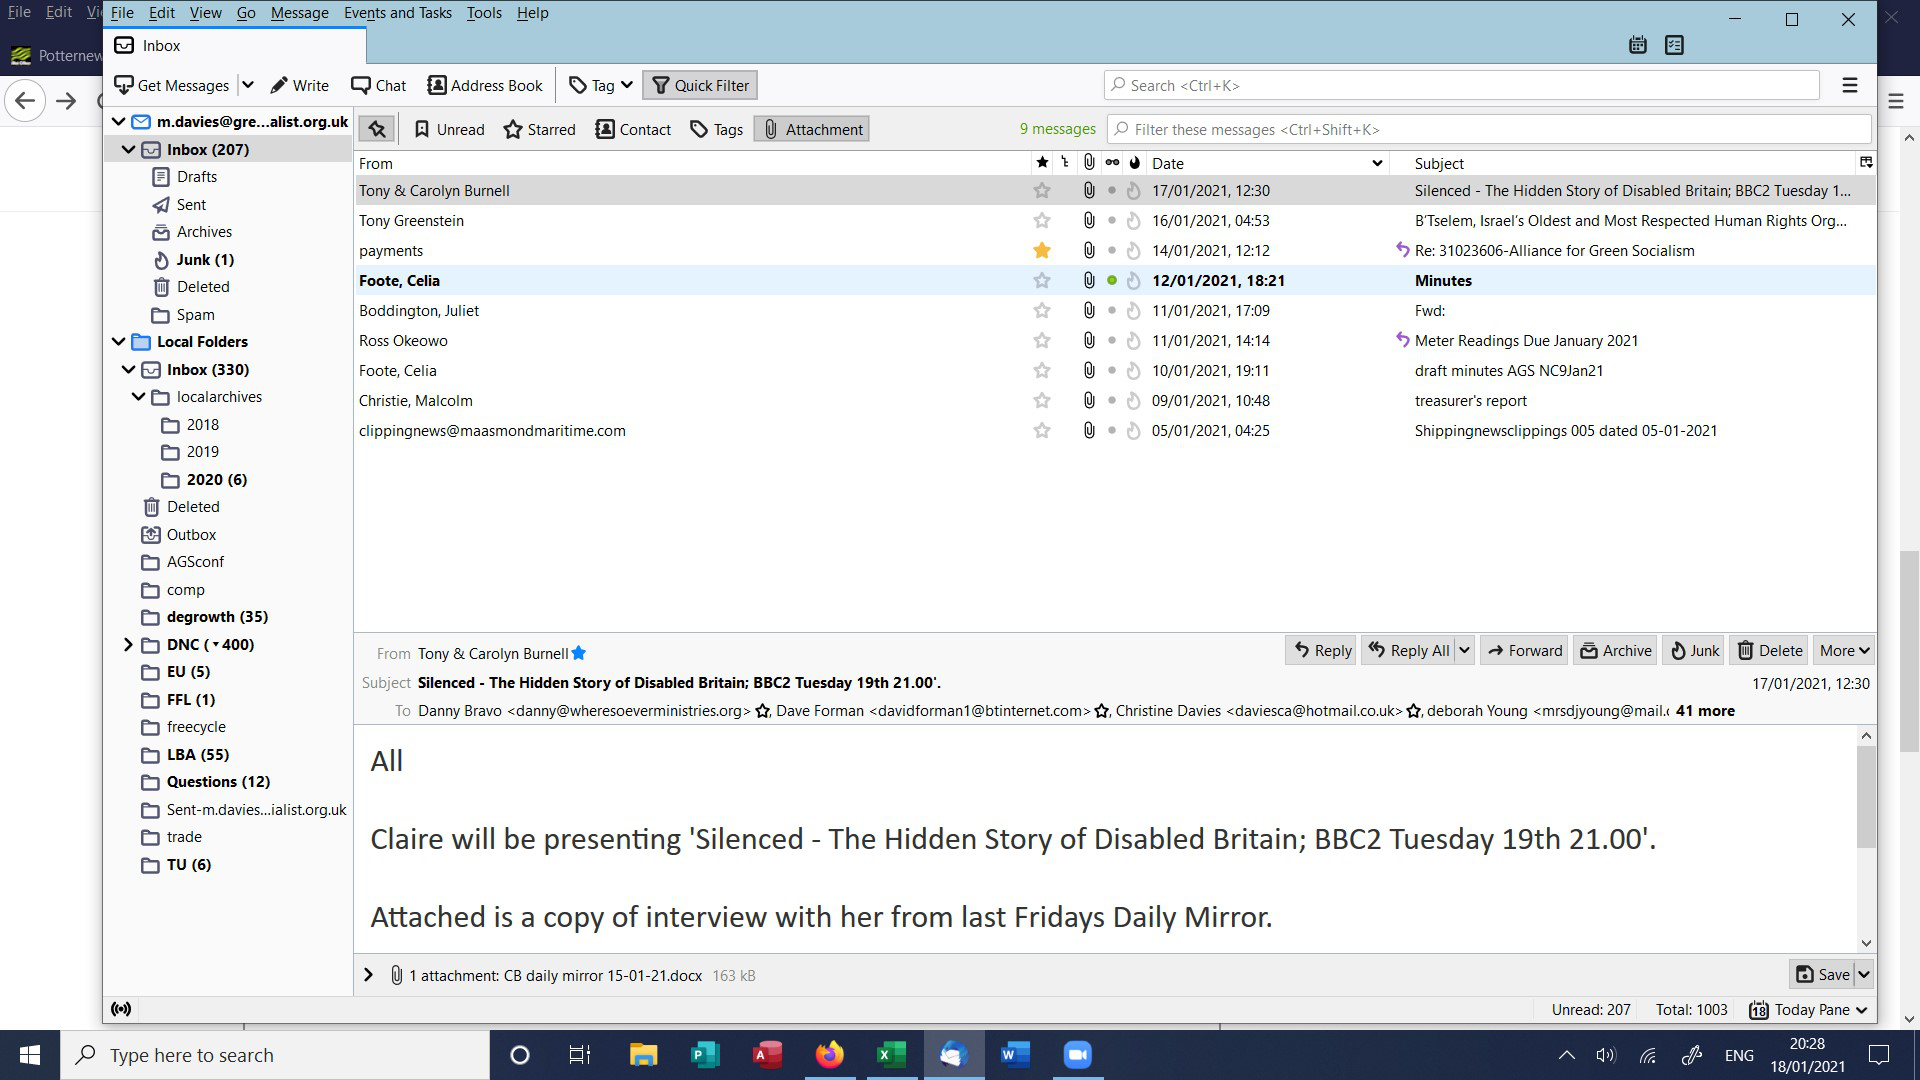Image resolution: width=1920 pixels, height=1080 pixels.
Task: Click the calendar icon in tab bar
Action: (x=1637, y=45)
